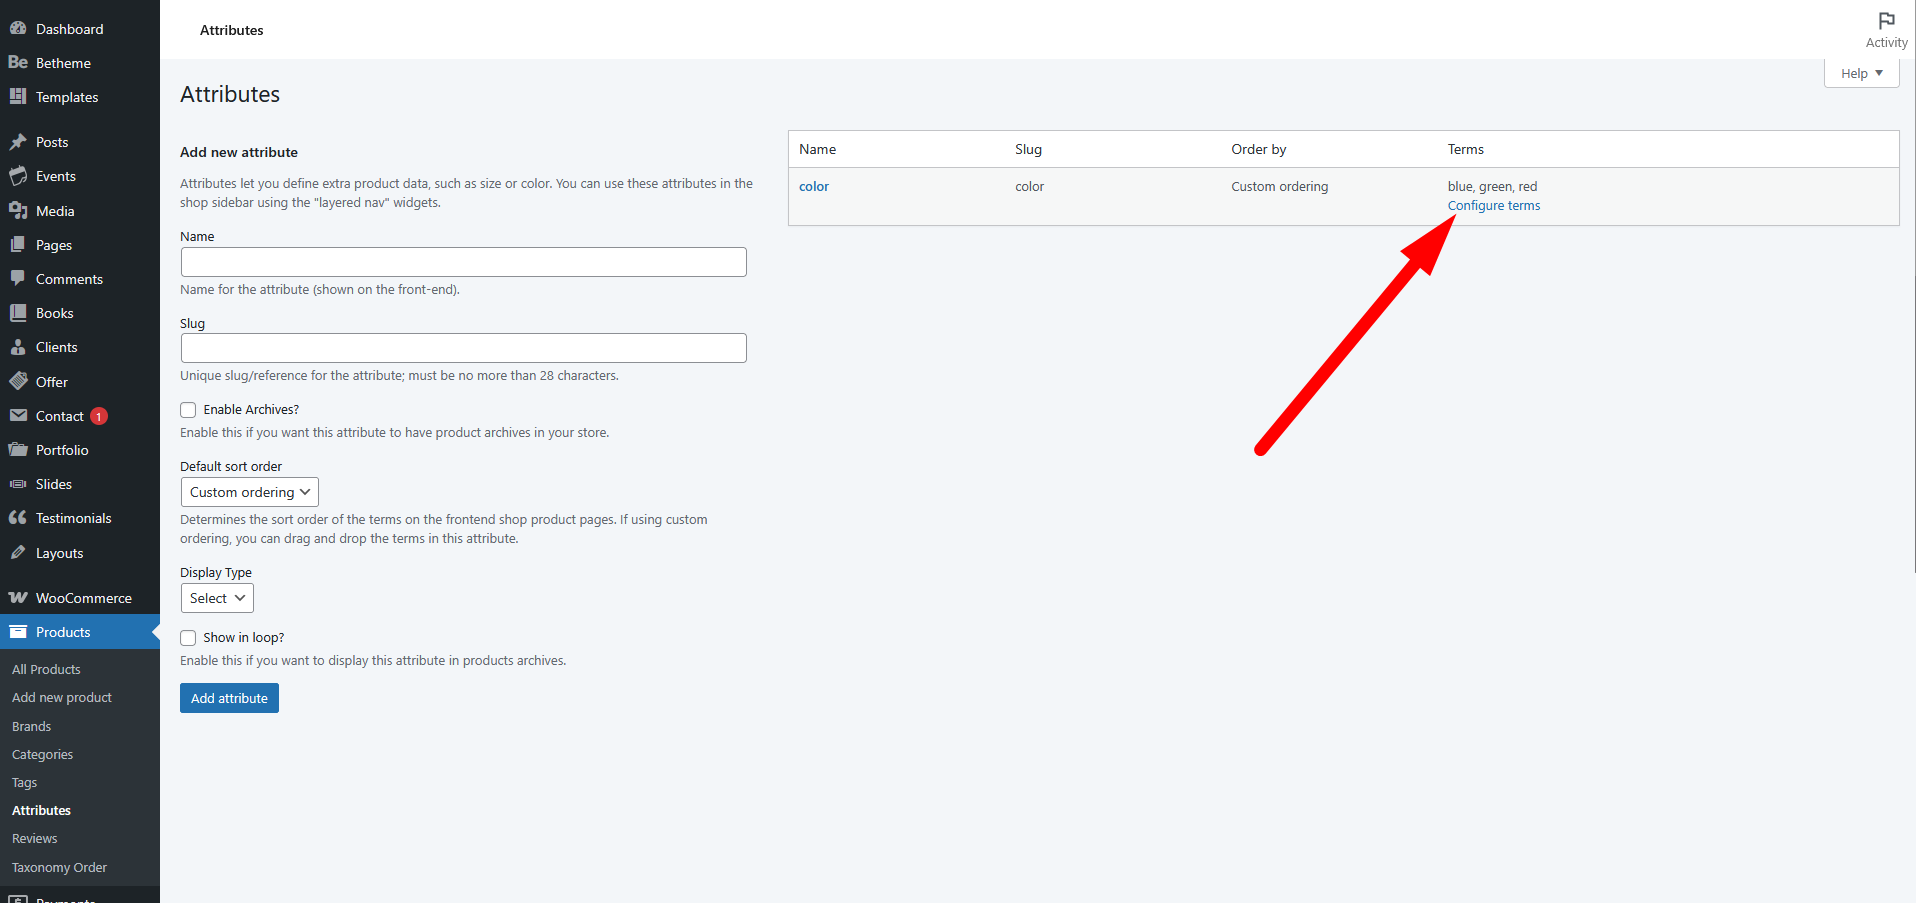
Task: Open Taxonomy Order submenu item
Action: tap(59, 867)
